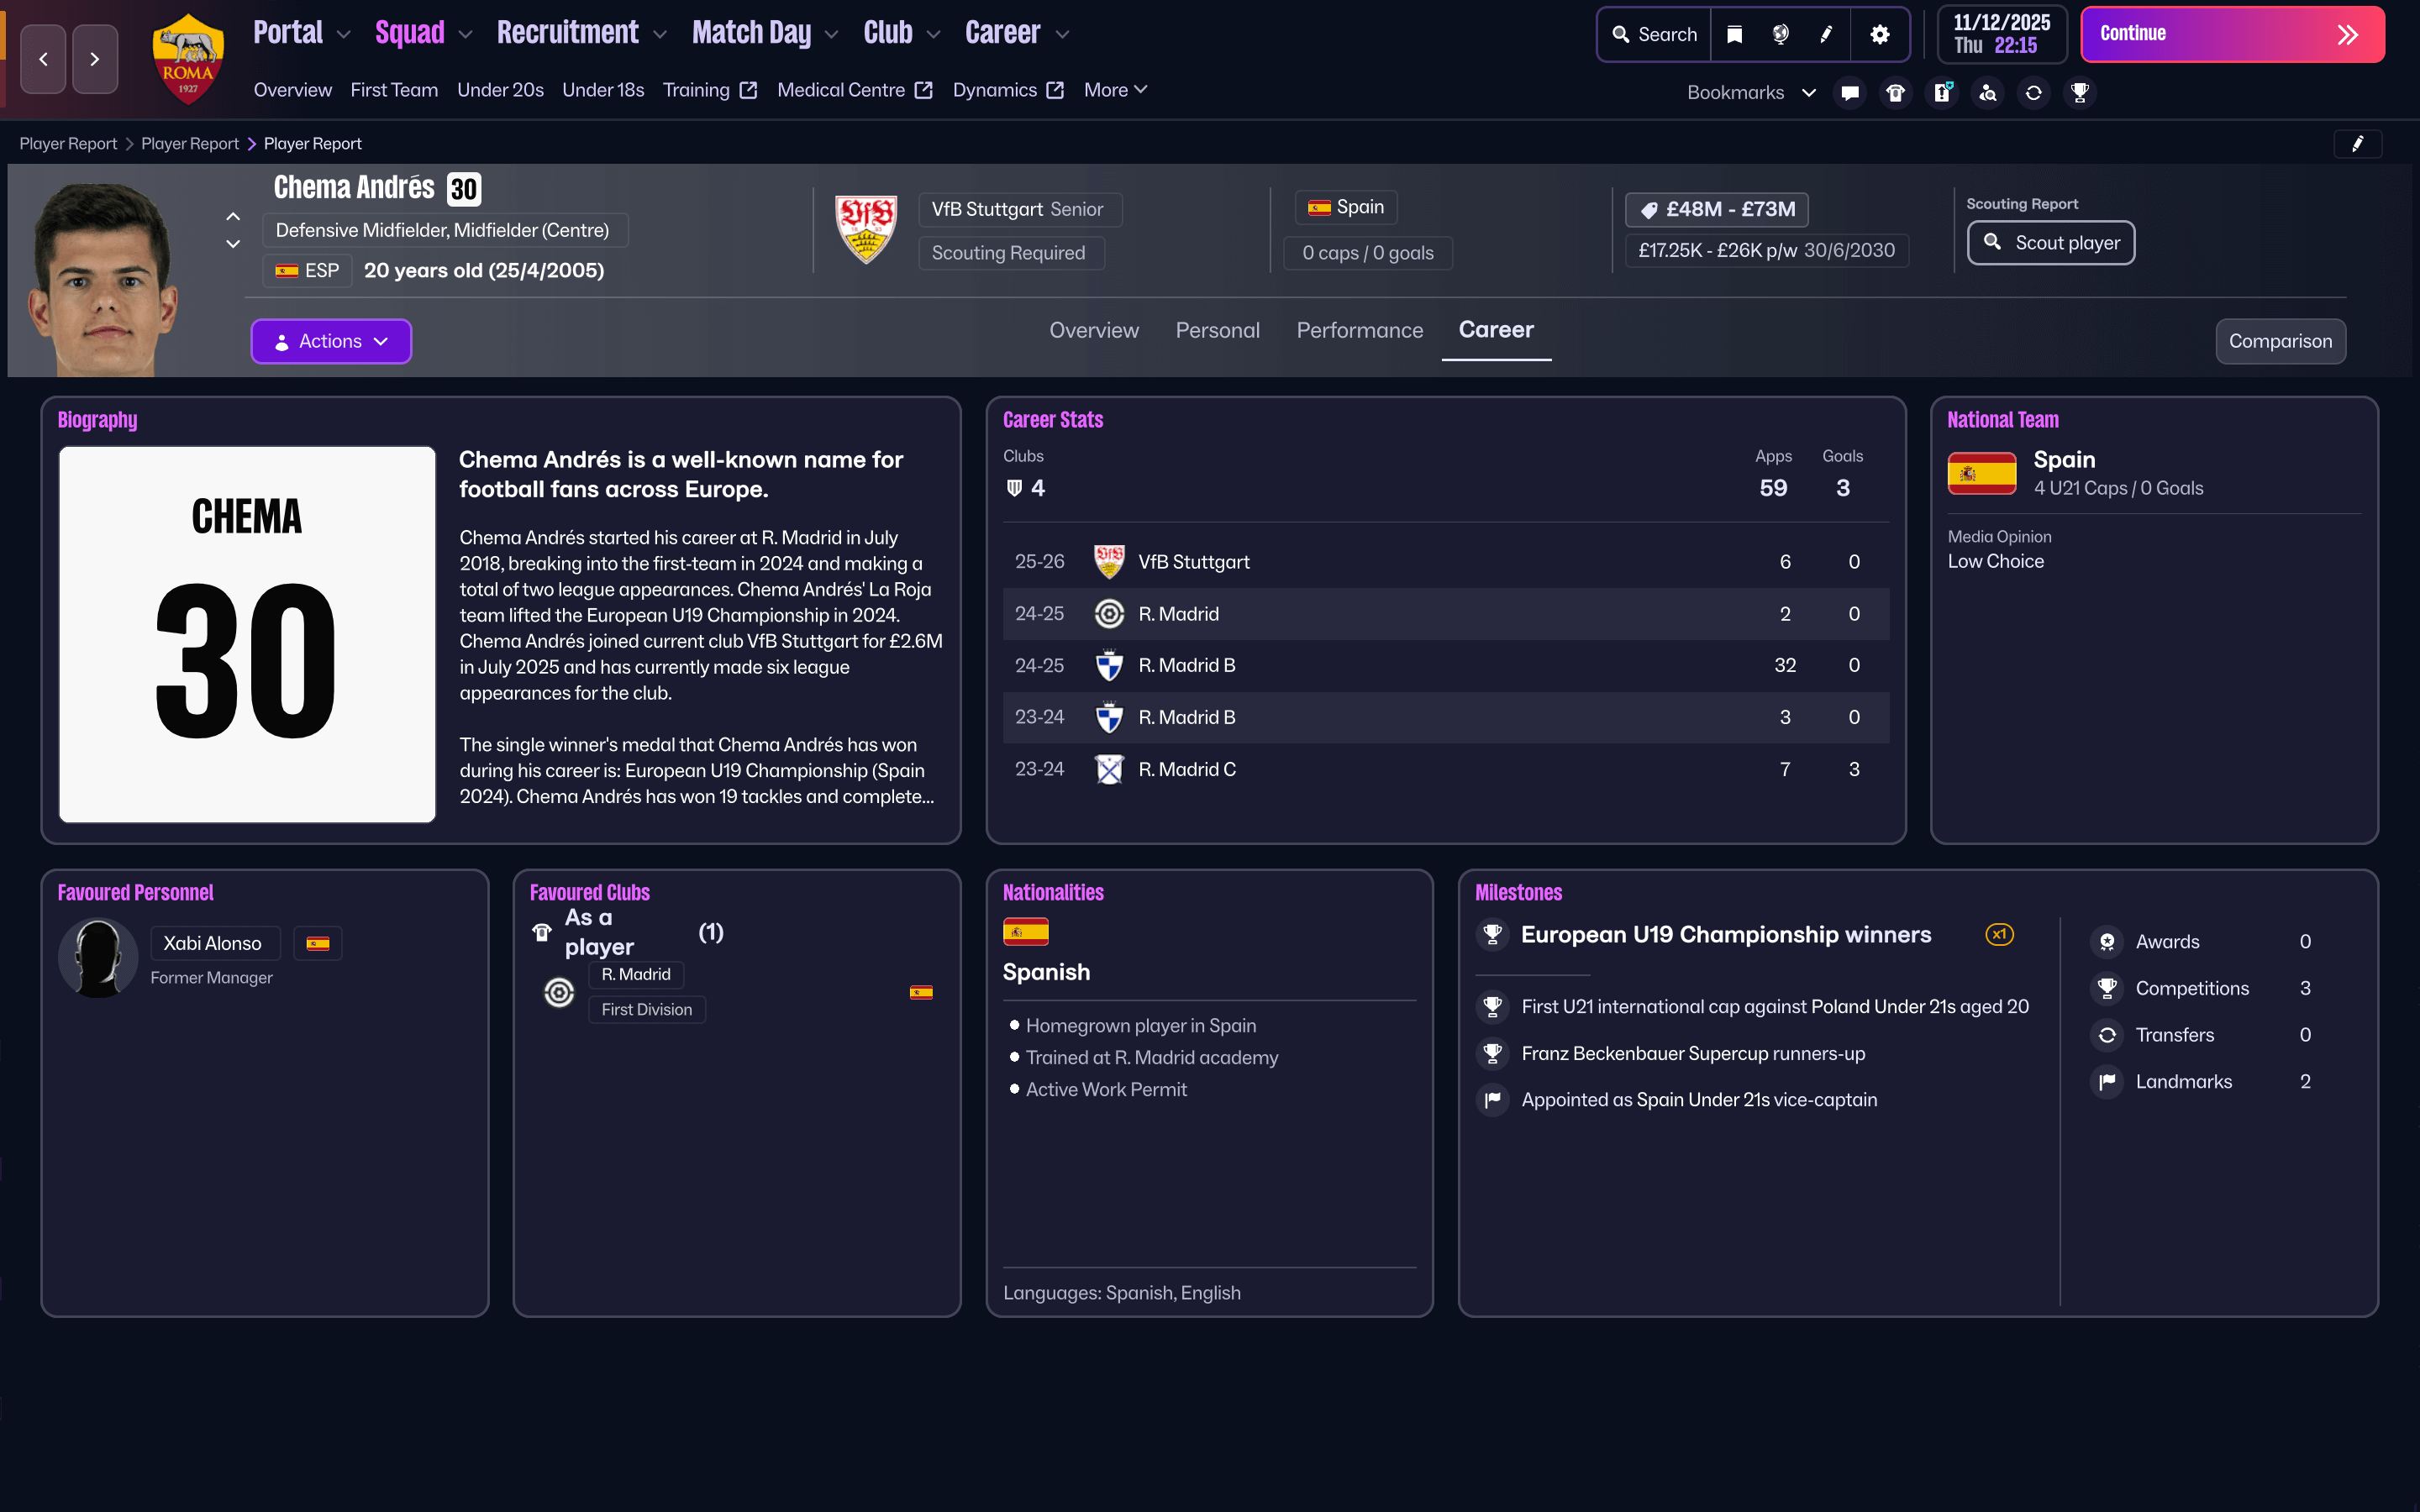This screenshot has width=2420, height=1512.
Task: Click the First Division chip under R. Madrid
Action: coord(646,1009)
